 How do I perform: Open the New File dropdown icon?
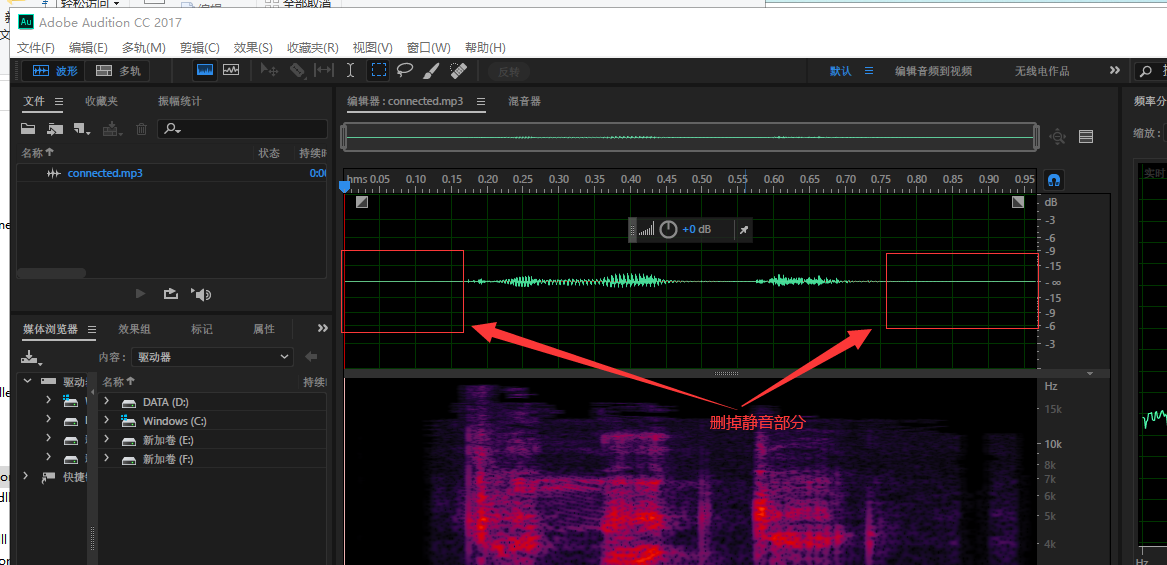tap(82, 130)
